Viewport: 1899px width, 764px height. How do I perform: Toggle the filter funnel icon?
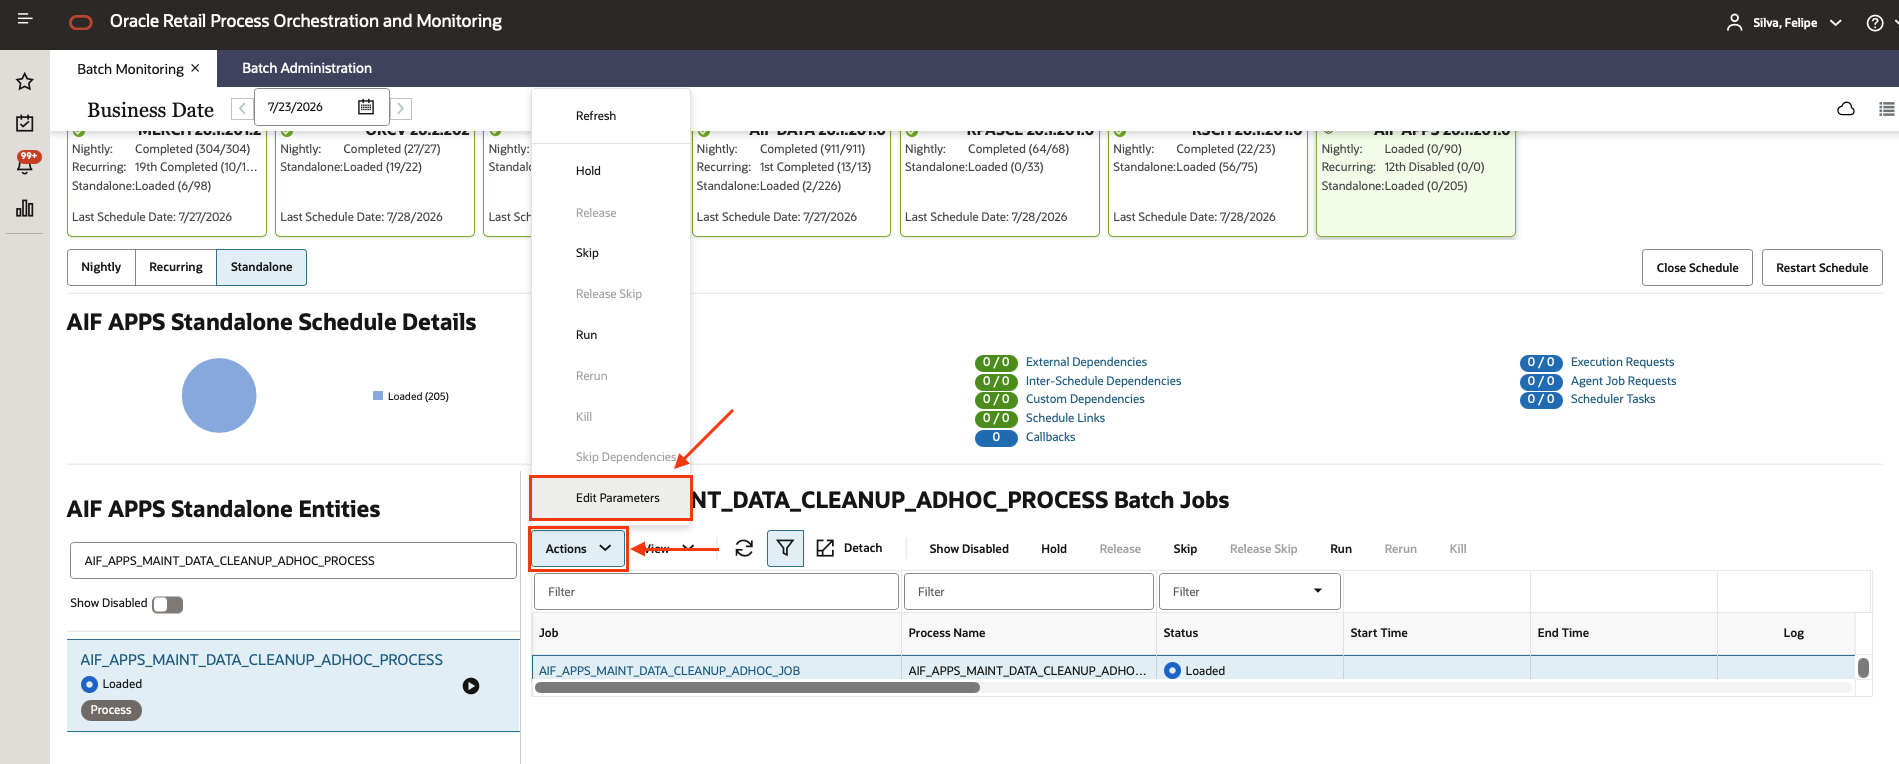(785, 548)
